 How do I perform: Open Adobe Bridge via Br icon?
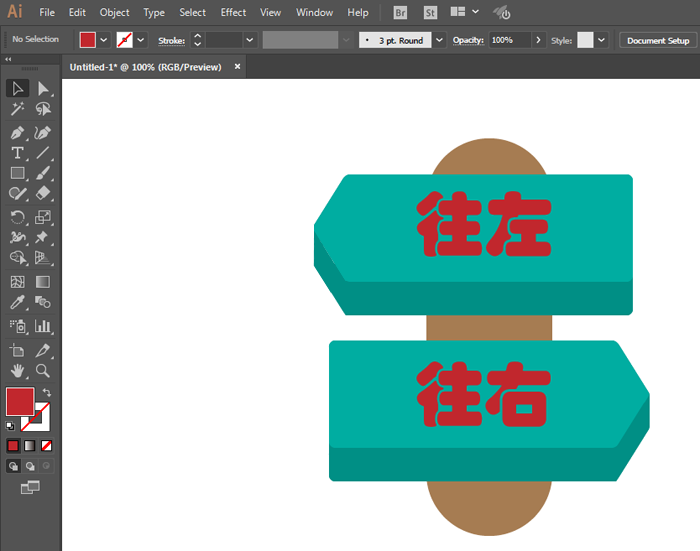400,13
